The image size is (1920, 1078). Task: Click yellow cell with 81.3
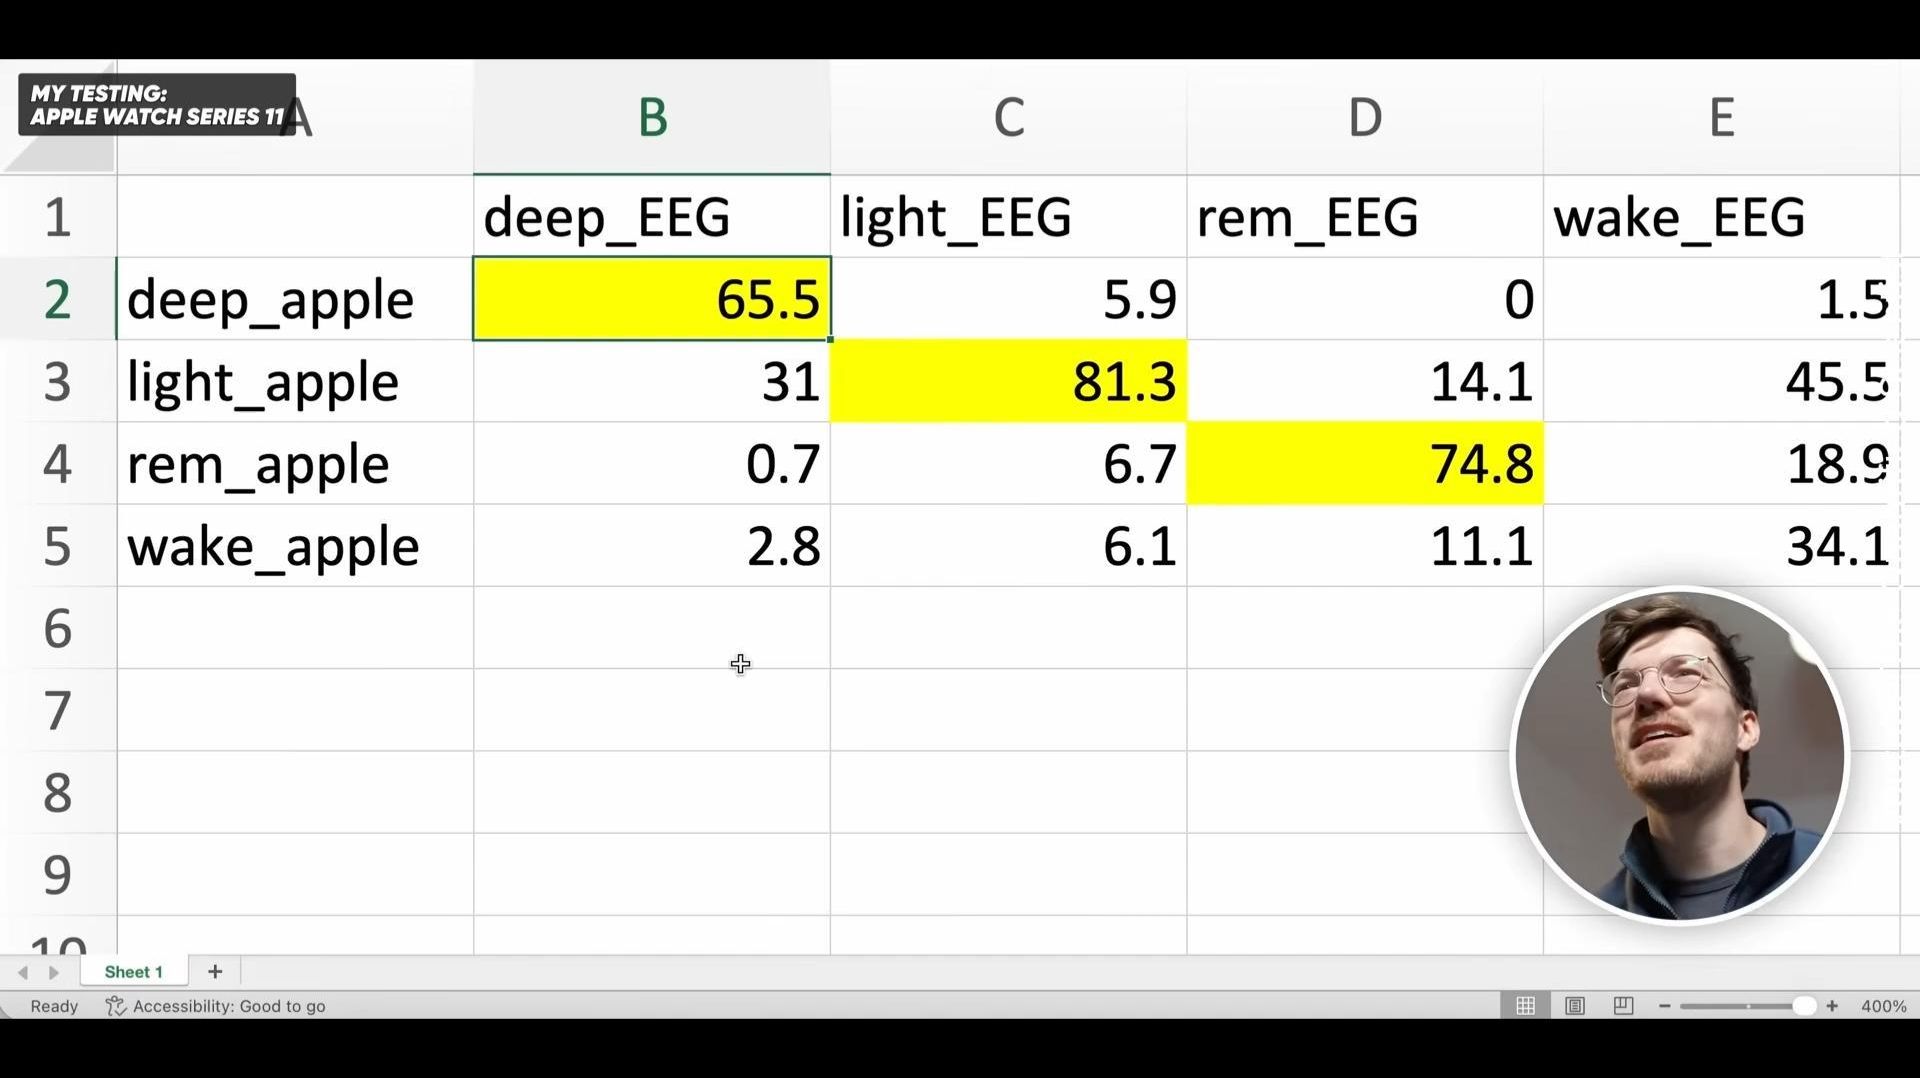click(1008, 381)
